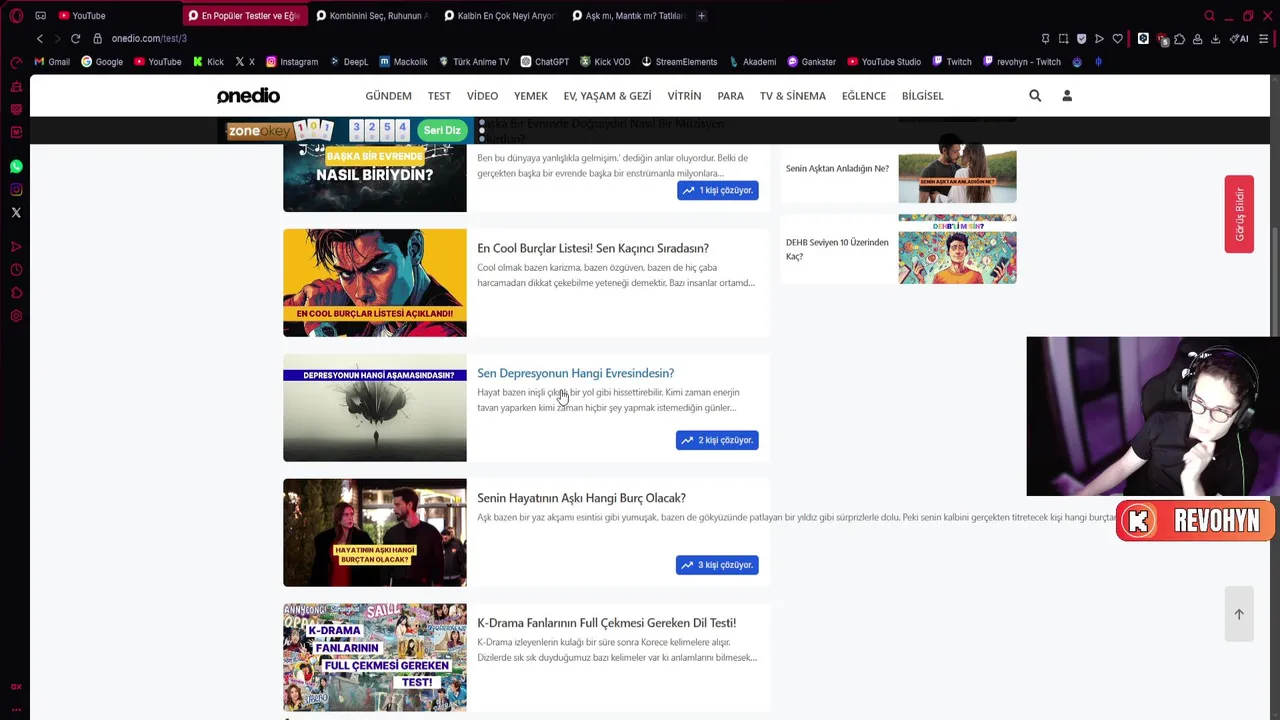Open a new tab with plus icon
Viewport: 1280px width, 720px height.
(x=701, y=16)
